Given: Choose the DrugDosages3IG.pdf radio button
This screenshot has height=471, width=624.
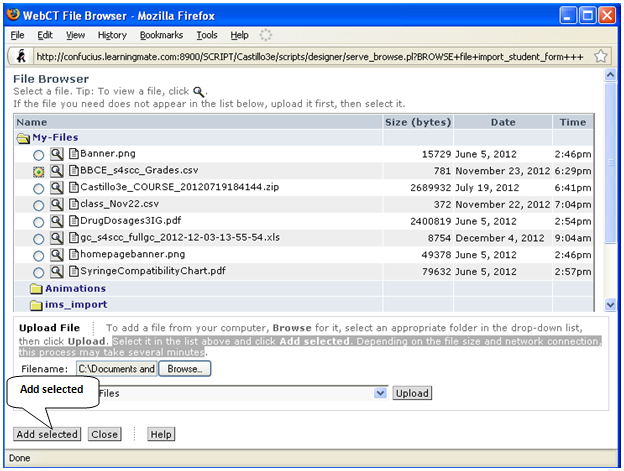Looking at the screenshot, I should [39, 222].
